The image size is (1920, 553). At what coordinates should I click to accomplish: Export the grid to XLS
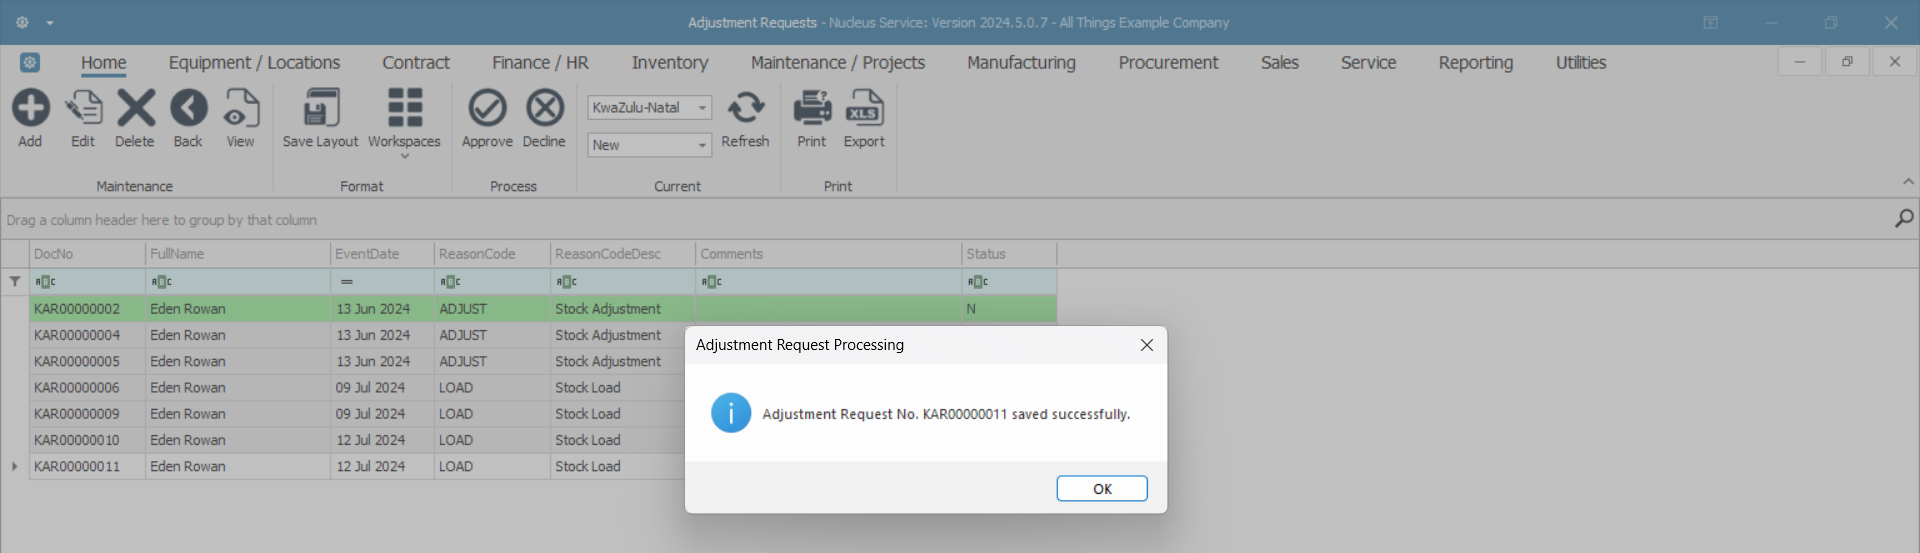pyautogui.click(x=864, y=108)
